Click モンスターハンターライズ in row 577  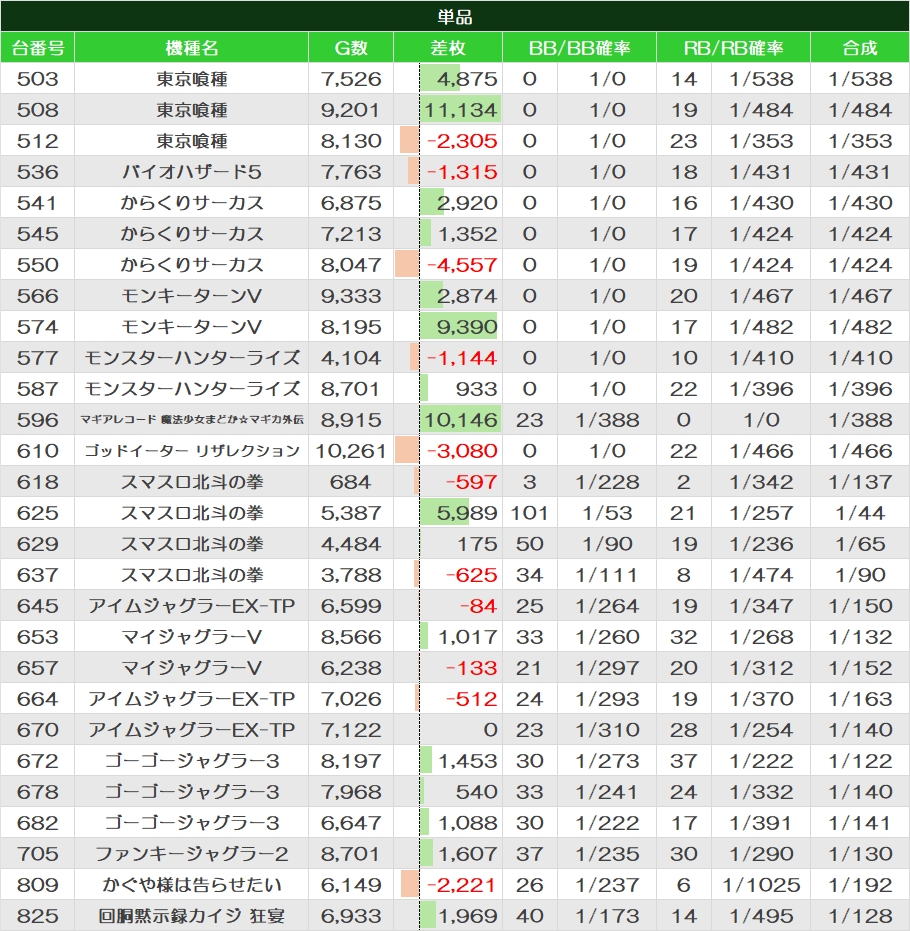coord(192,357)
